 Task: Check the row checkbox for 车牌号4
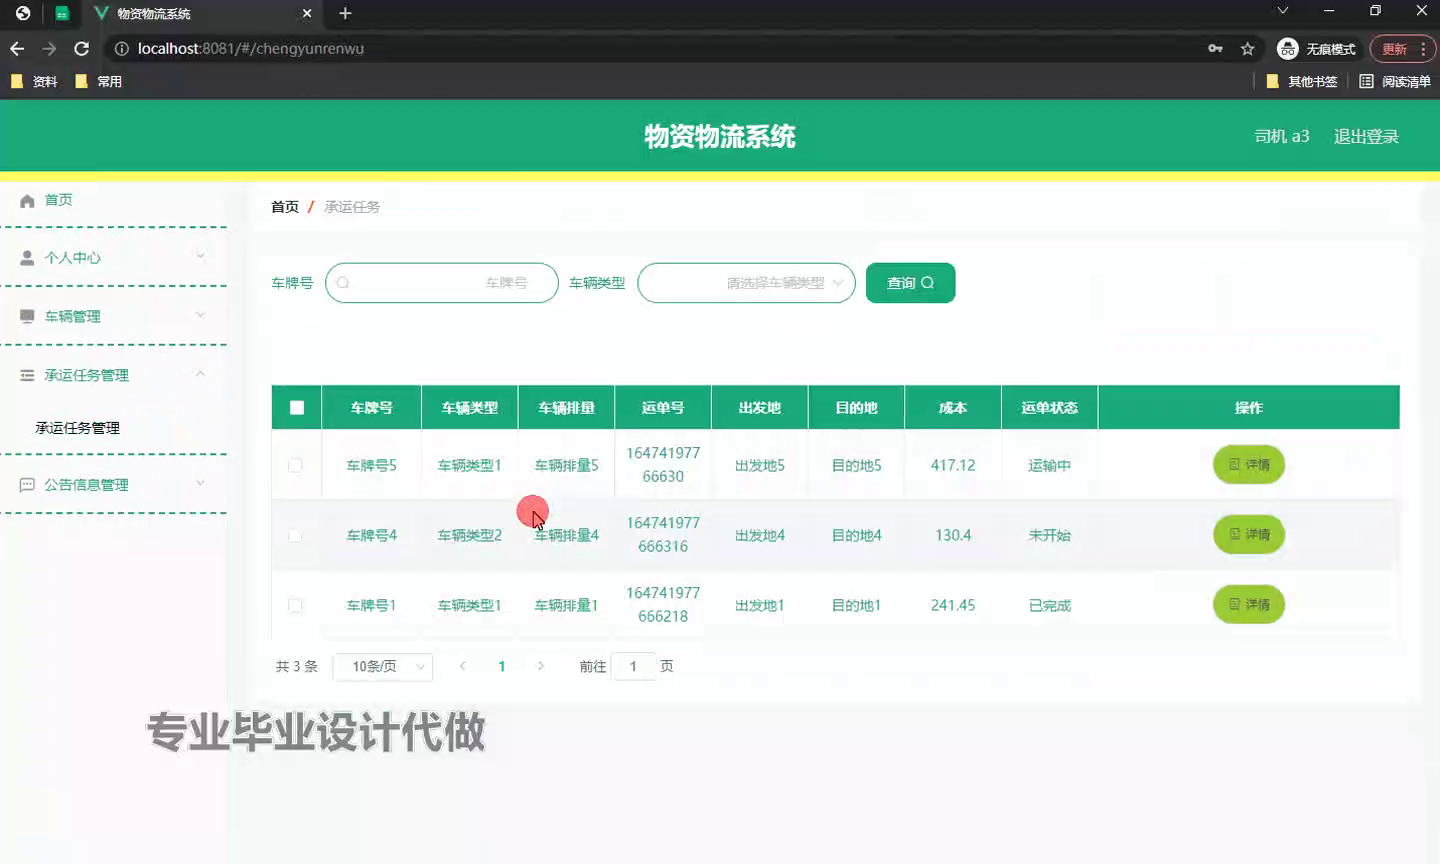coord(295,535)
